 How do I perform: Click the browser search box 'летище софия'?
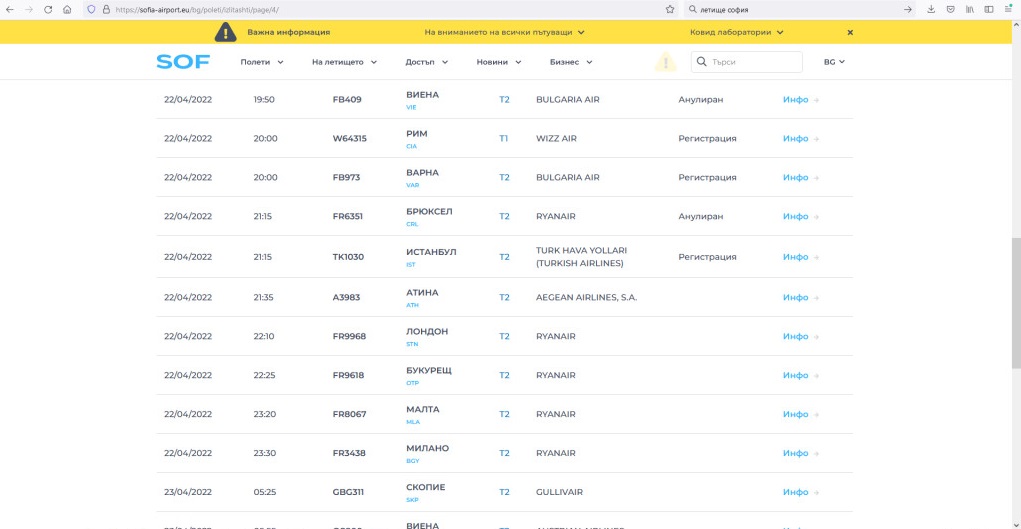click(798, 10)
